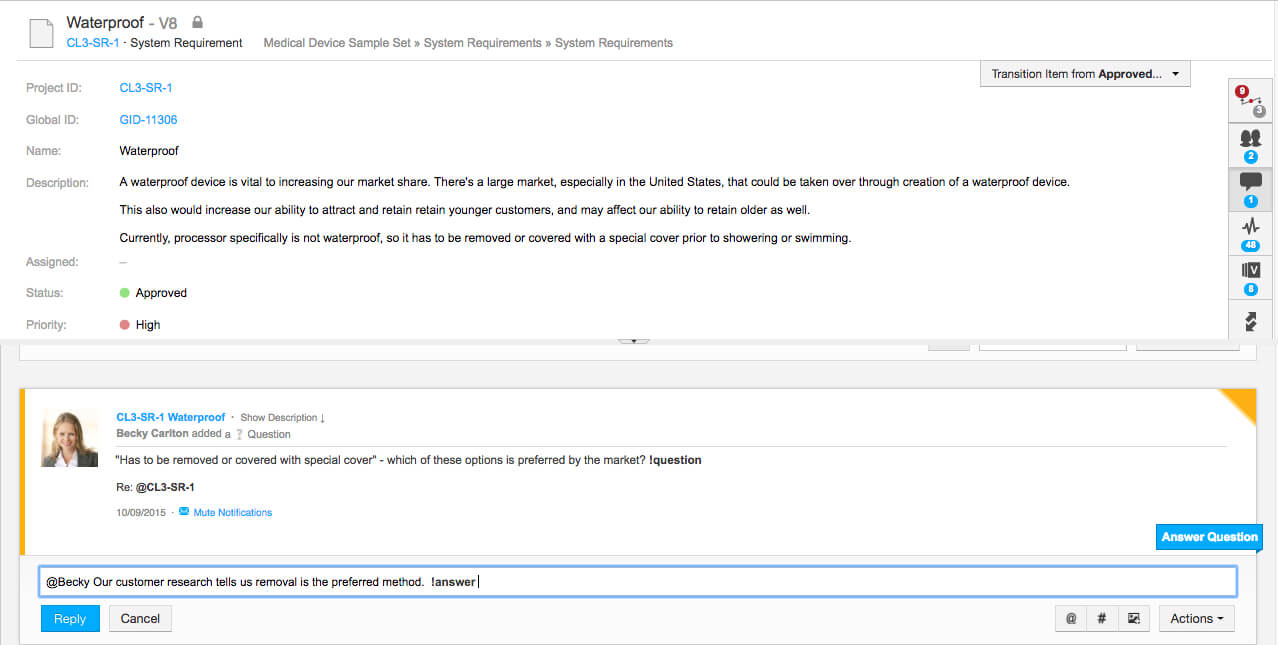
Task: Open the connected users panel icon
Action: click(x=1250, y=143)
